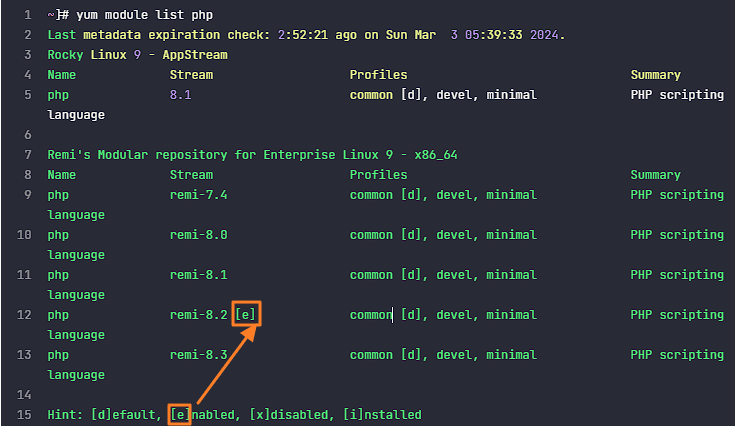Click line number 12 in the gutter
735x426 pixels.
(x=26, y=315)
